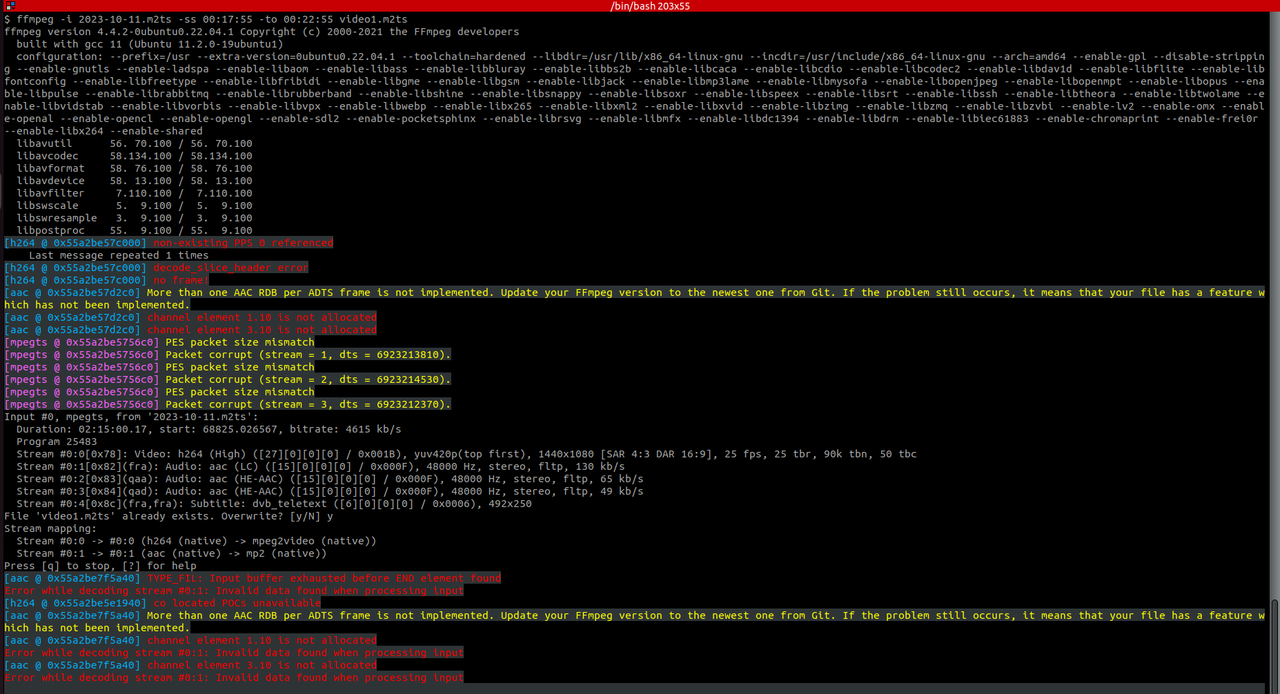Click 'Press [q] to stop, [?] for help'
The width and height of the screenshot is (1280, 694).
tap(100, 566)
